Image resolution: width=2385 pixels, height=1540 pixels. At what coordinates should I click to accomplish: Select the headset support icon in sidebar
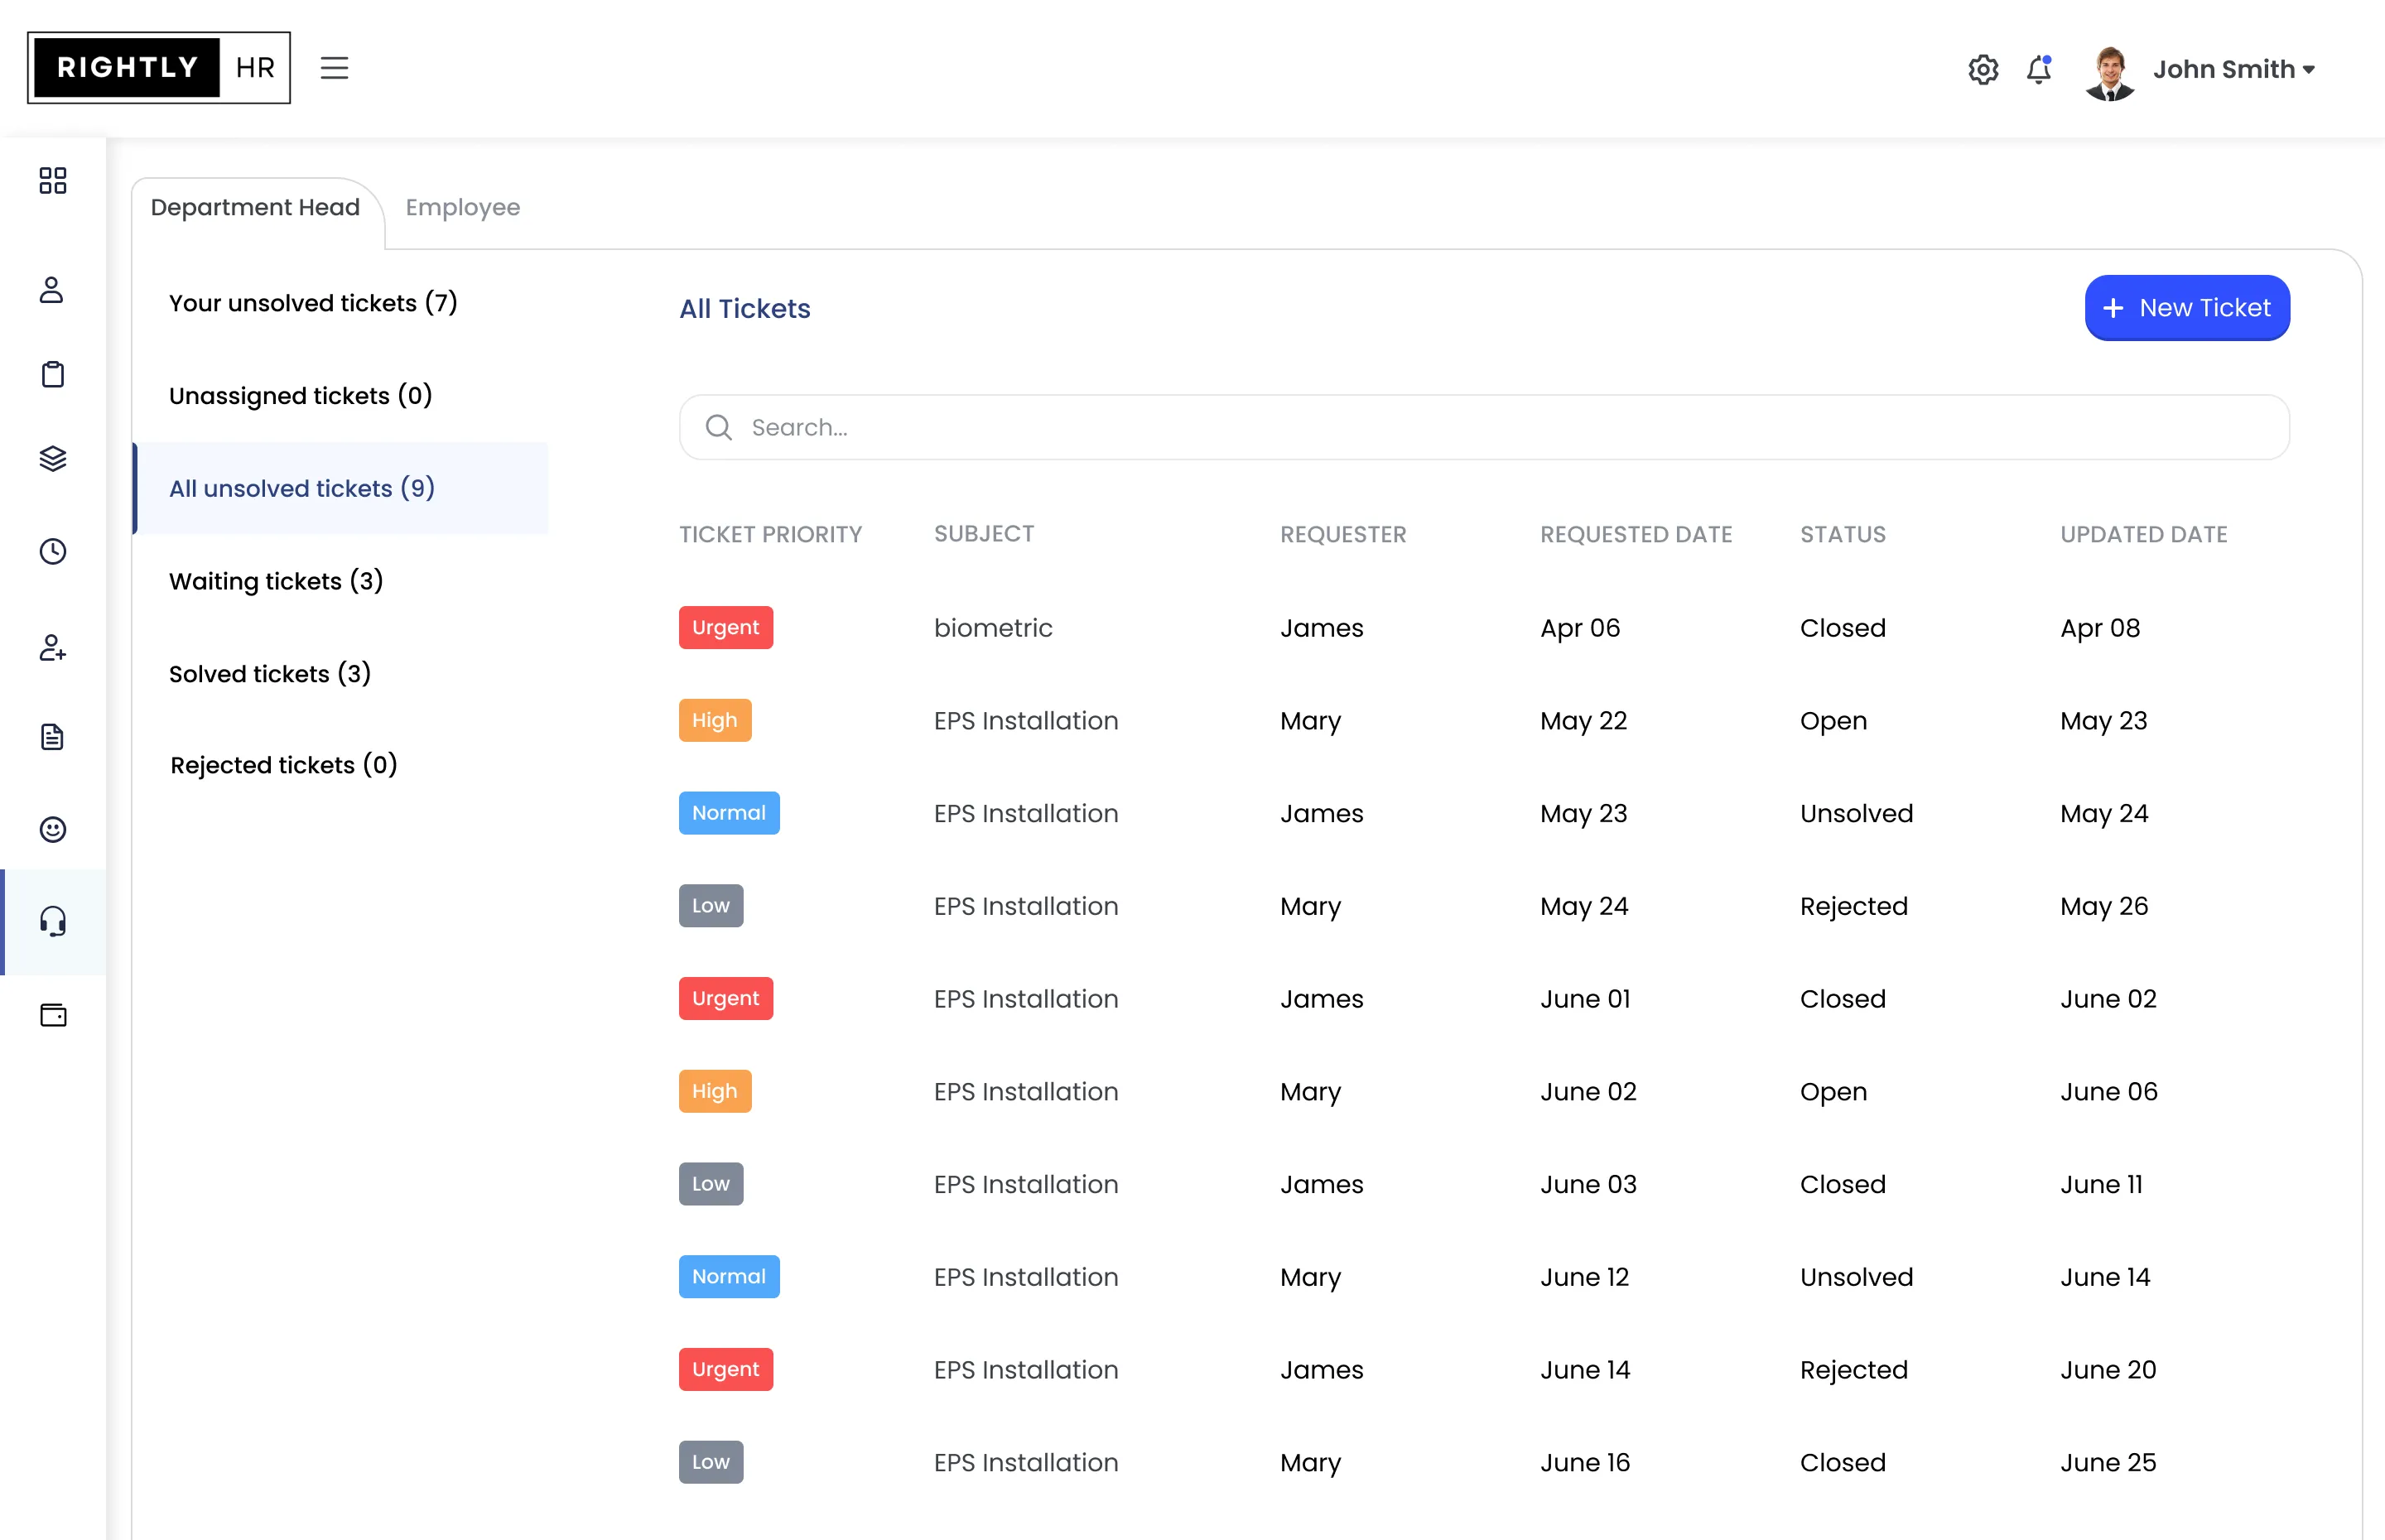click(x=53, y=921)
